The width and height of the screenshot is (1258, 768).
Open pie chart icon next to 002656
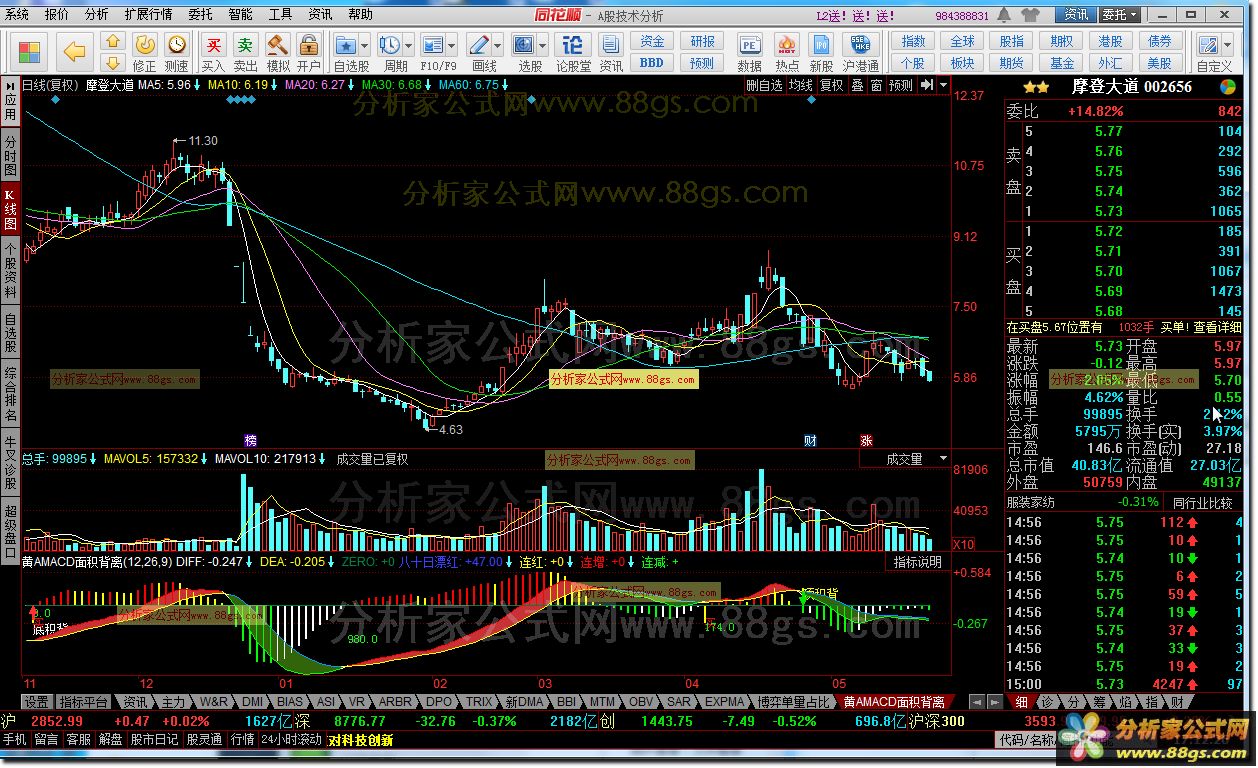1227,87
